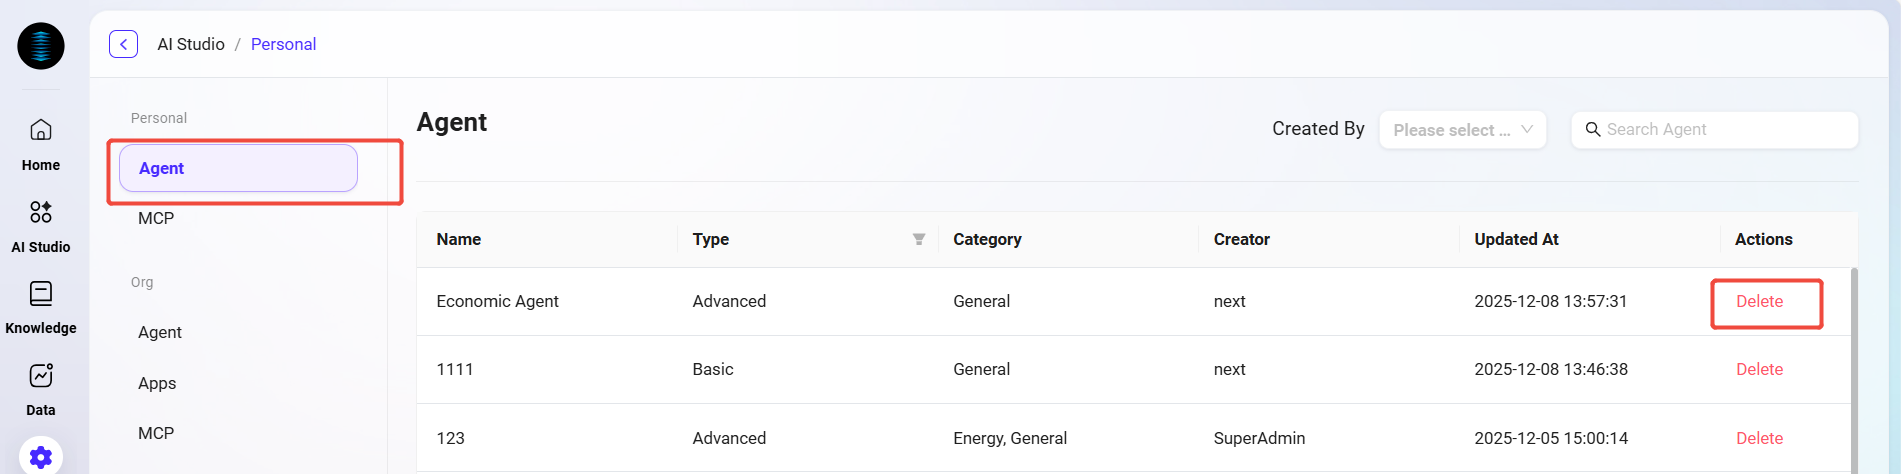The image size is (1901, 474).
Task: Click the search magnifier icon
Action: pos(1593,130)
